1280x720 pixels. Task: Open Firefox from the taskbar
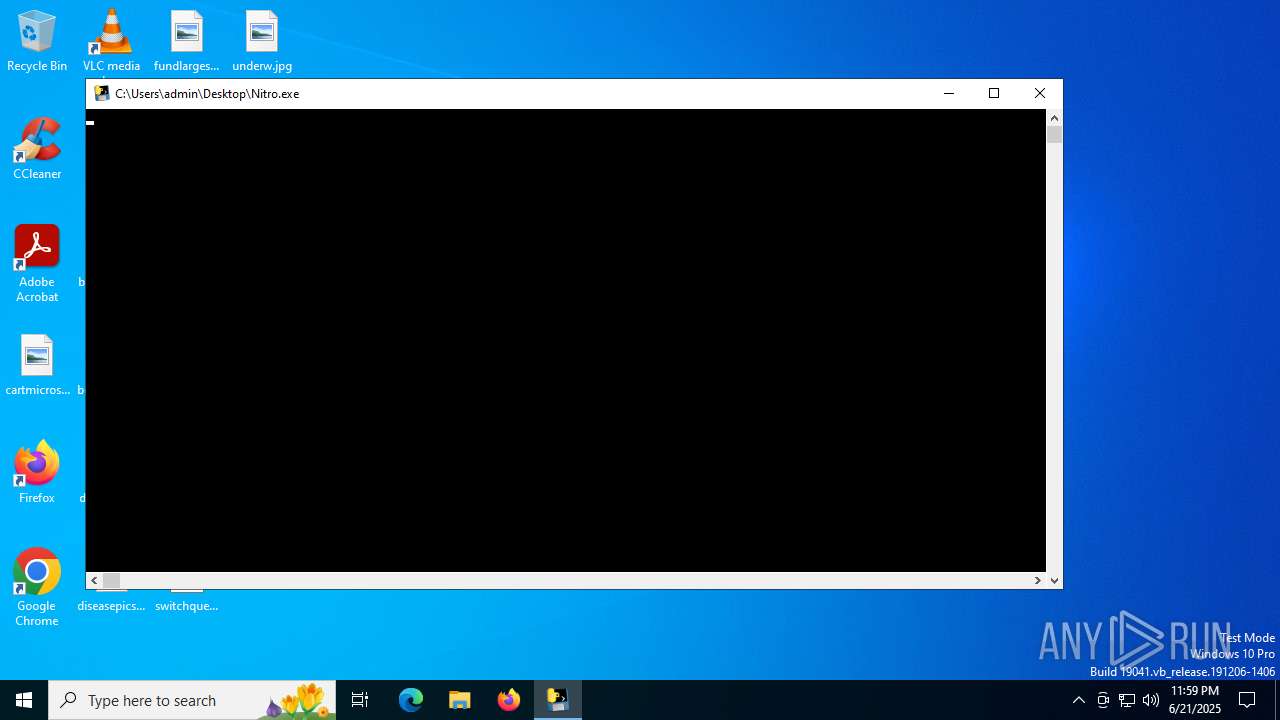coord(509,700)
